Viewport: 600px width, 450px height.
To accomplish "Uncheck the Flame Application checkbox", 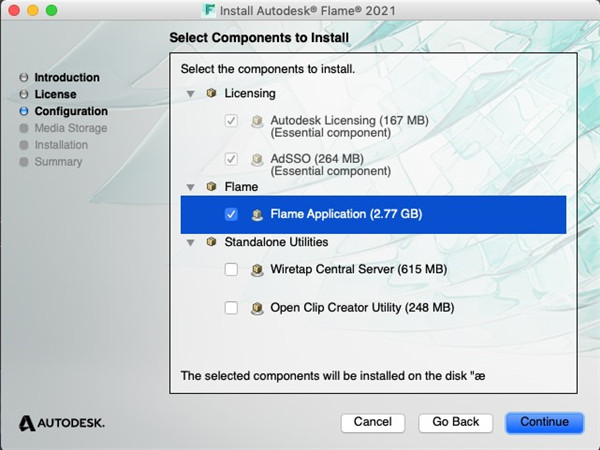I will point(231,214).
